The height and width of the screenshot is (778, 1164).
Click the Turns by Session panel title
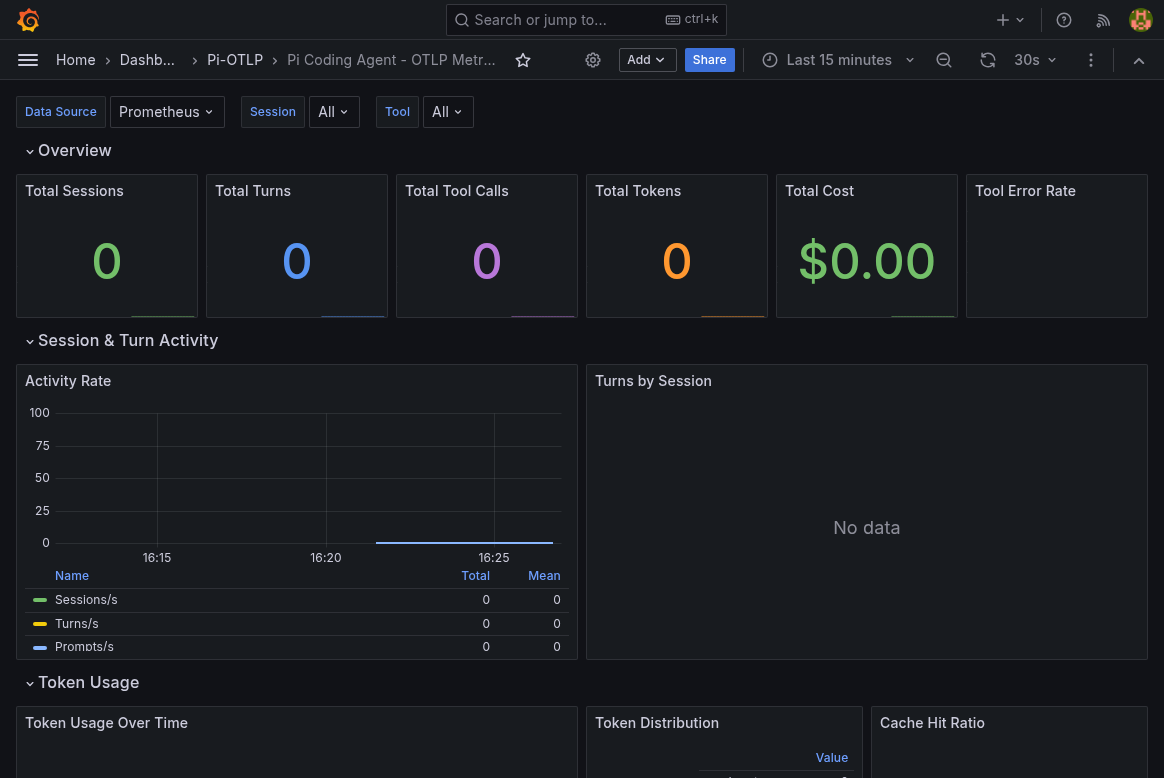coord(653,381)
